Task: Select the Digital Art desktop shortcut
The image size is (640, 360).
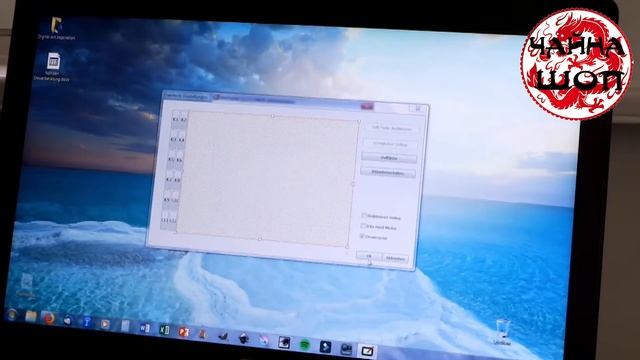Action: pyautogui.click(x=56, y=29)
